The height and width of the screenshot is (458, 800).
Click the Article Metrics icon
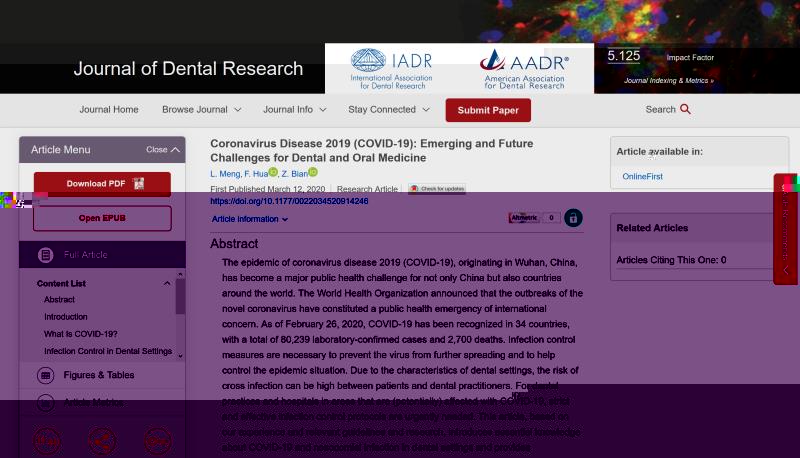point(45,403)
